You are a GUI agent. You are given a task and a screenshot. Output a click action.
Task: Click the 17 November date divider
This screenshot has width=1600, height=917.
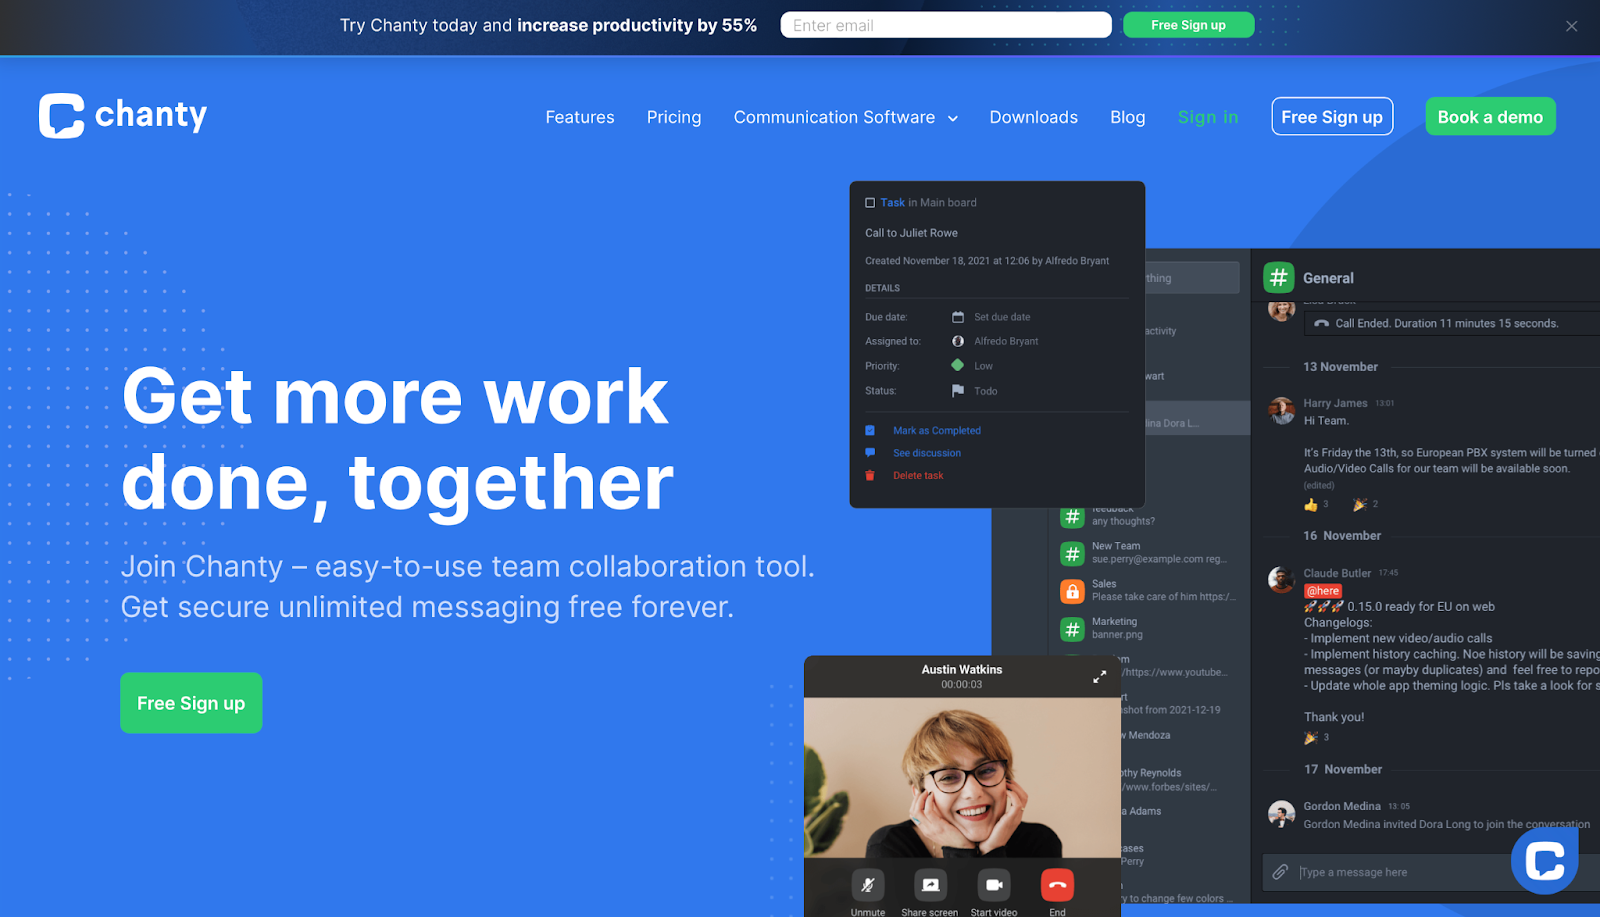tap(1343, 769)
